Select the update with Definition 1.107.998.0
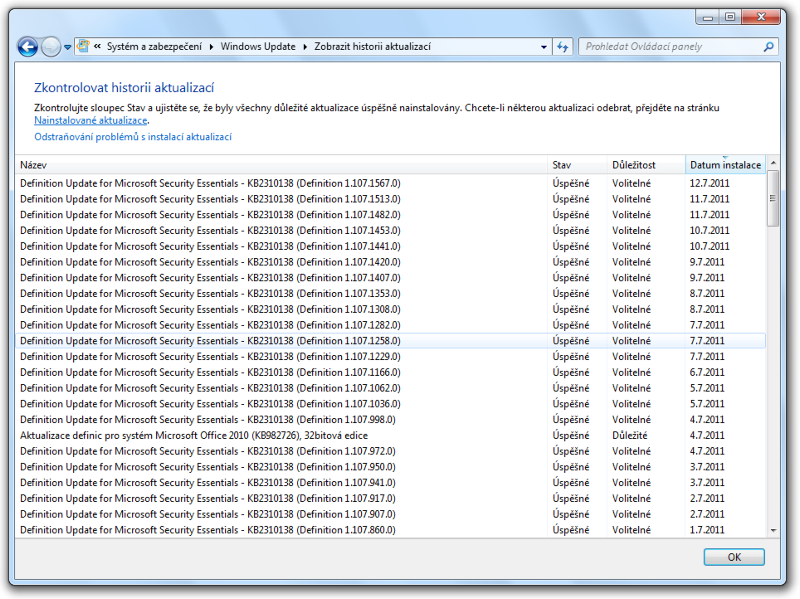 pyautogui.click(x=391, y=420)
